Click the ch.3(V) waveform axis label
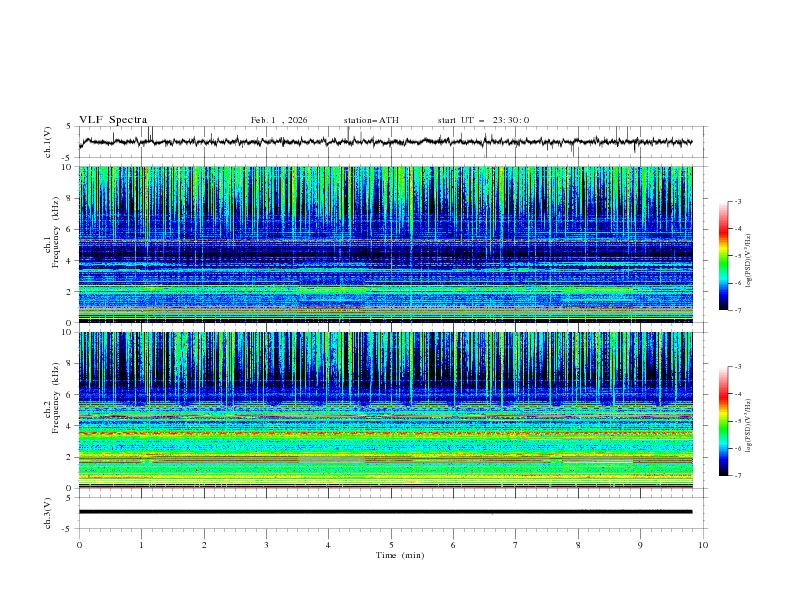Image resolution: width=792 pixels, height=612 pixels. click(48, 513)
